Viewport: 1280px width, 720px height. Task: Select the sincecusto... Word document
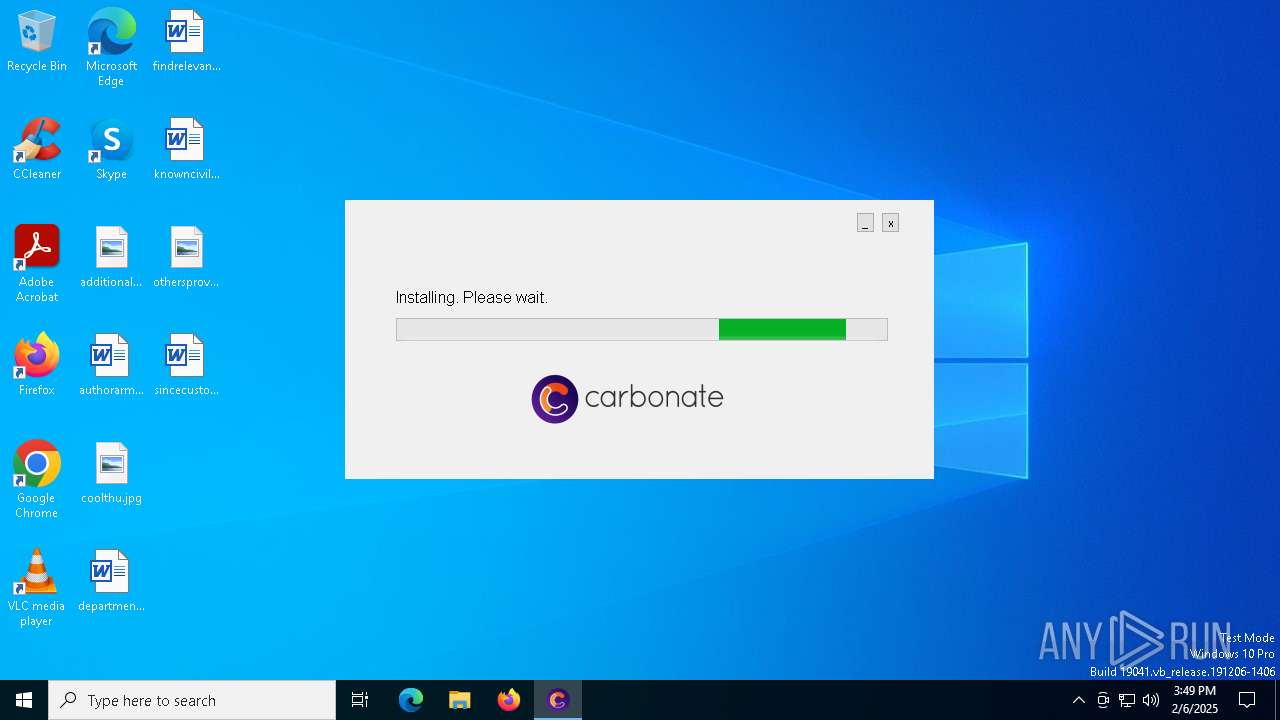186,365
